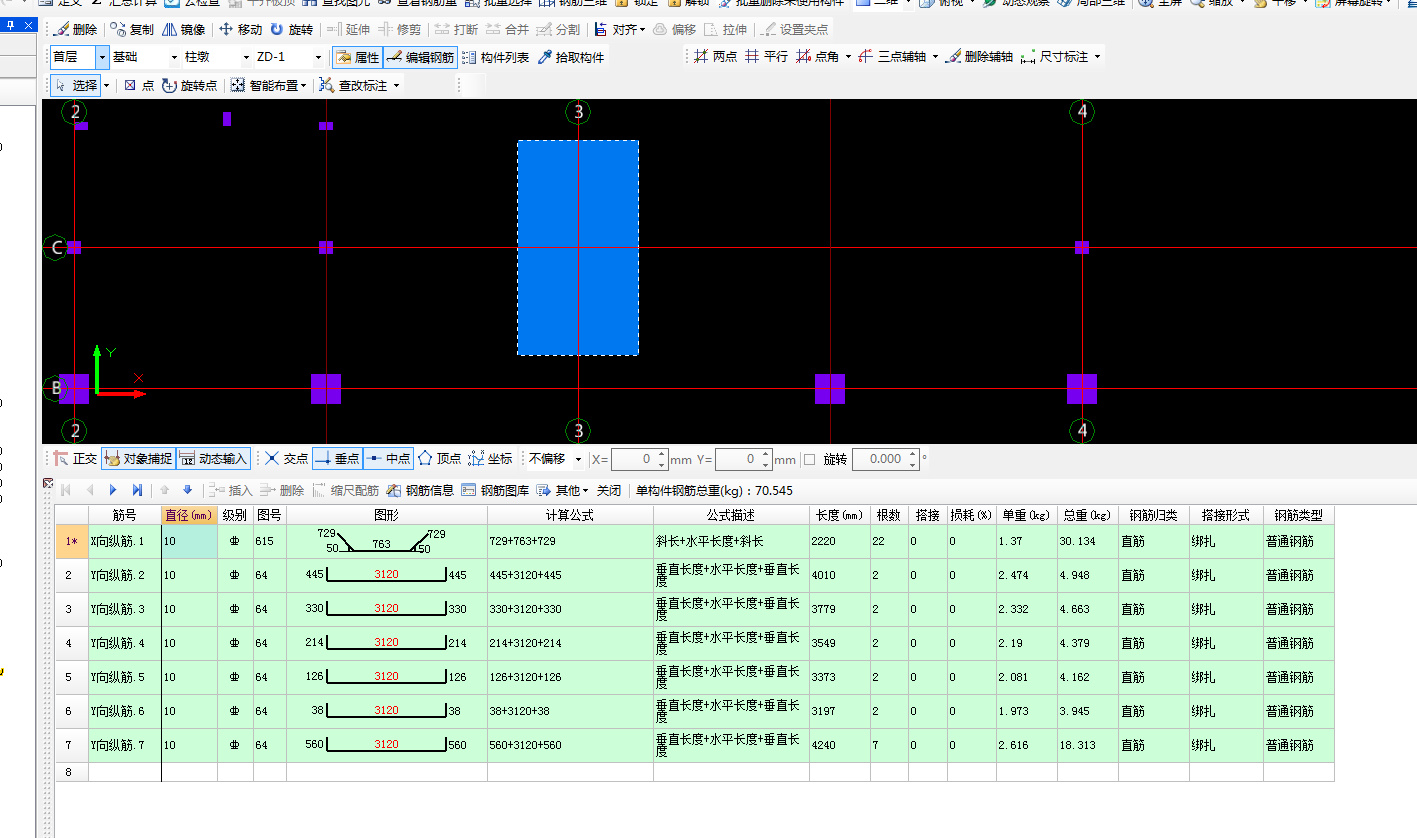The height and width of the screenshot is (838, 1417).
Task: Open the 选择 selection tool dropdown arrow
Action: click(x=106, y=86)
